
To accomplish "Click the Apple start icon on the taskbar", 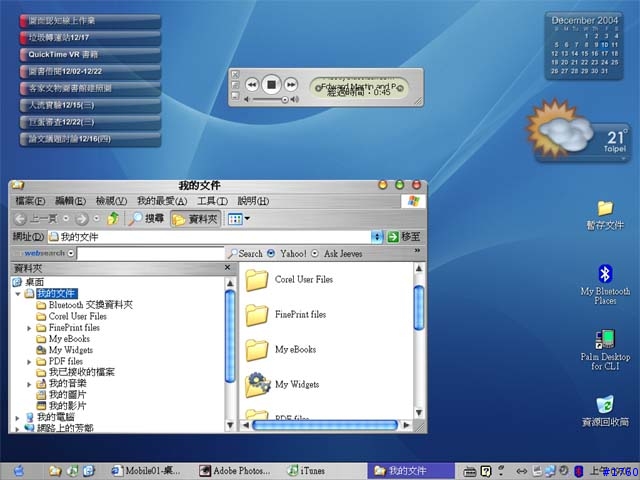I will pos(19,471).
